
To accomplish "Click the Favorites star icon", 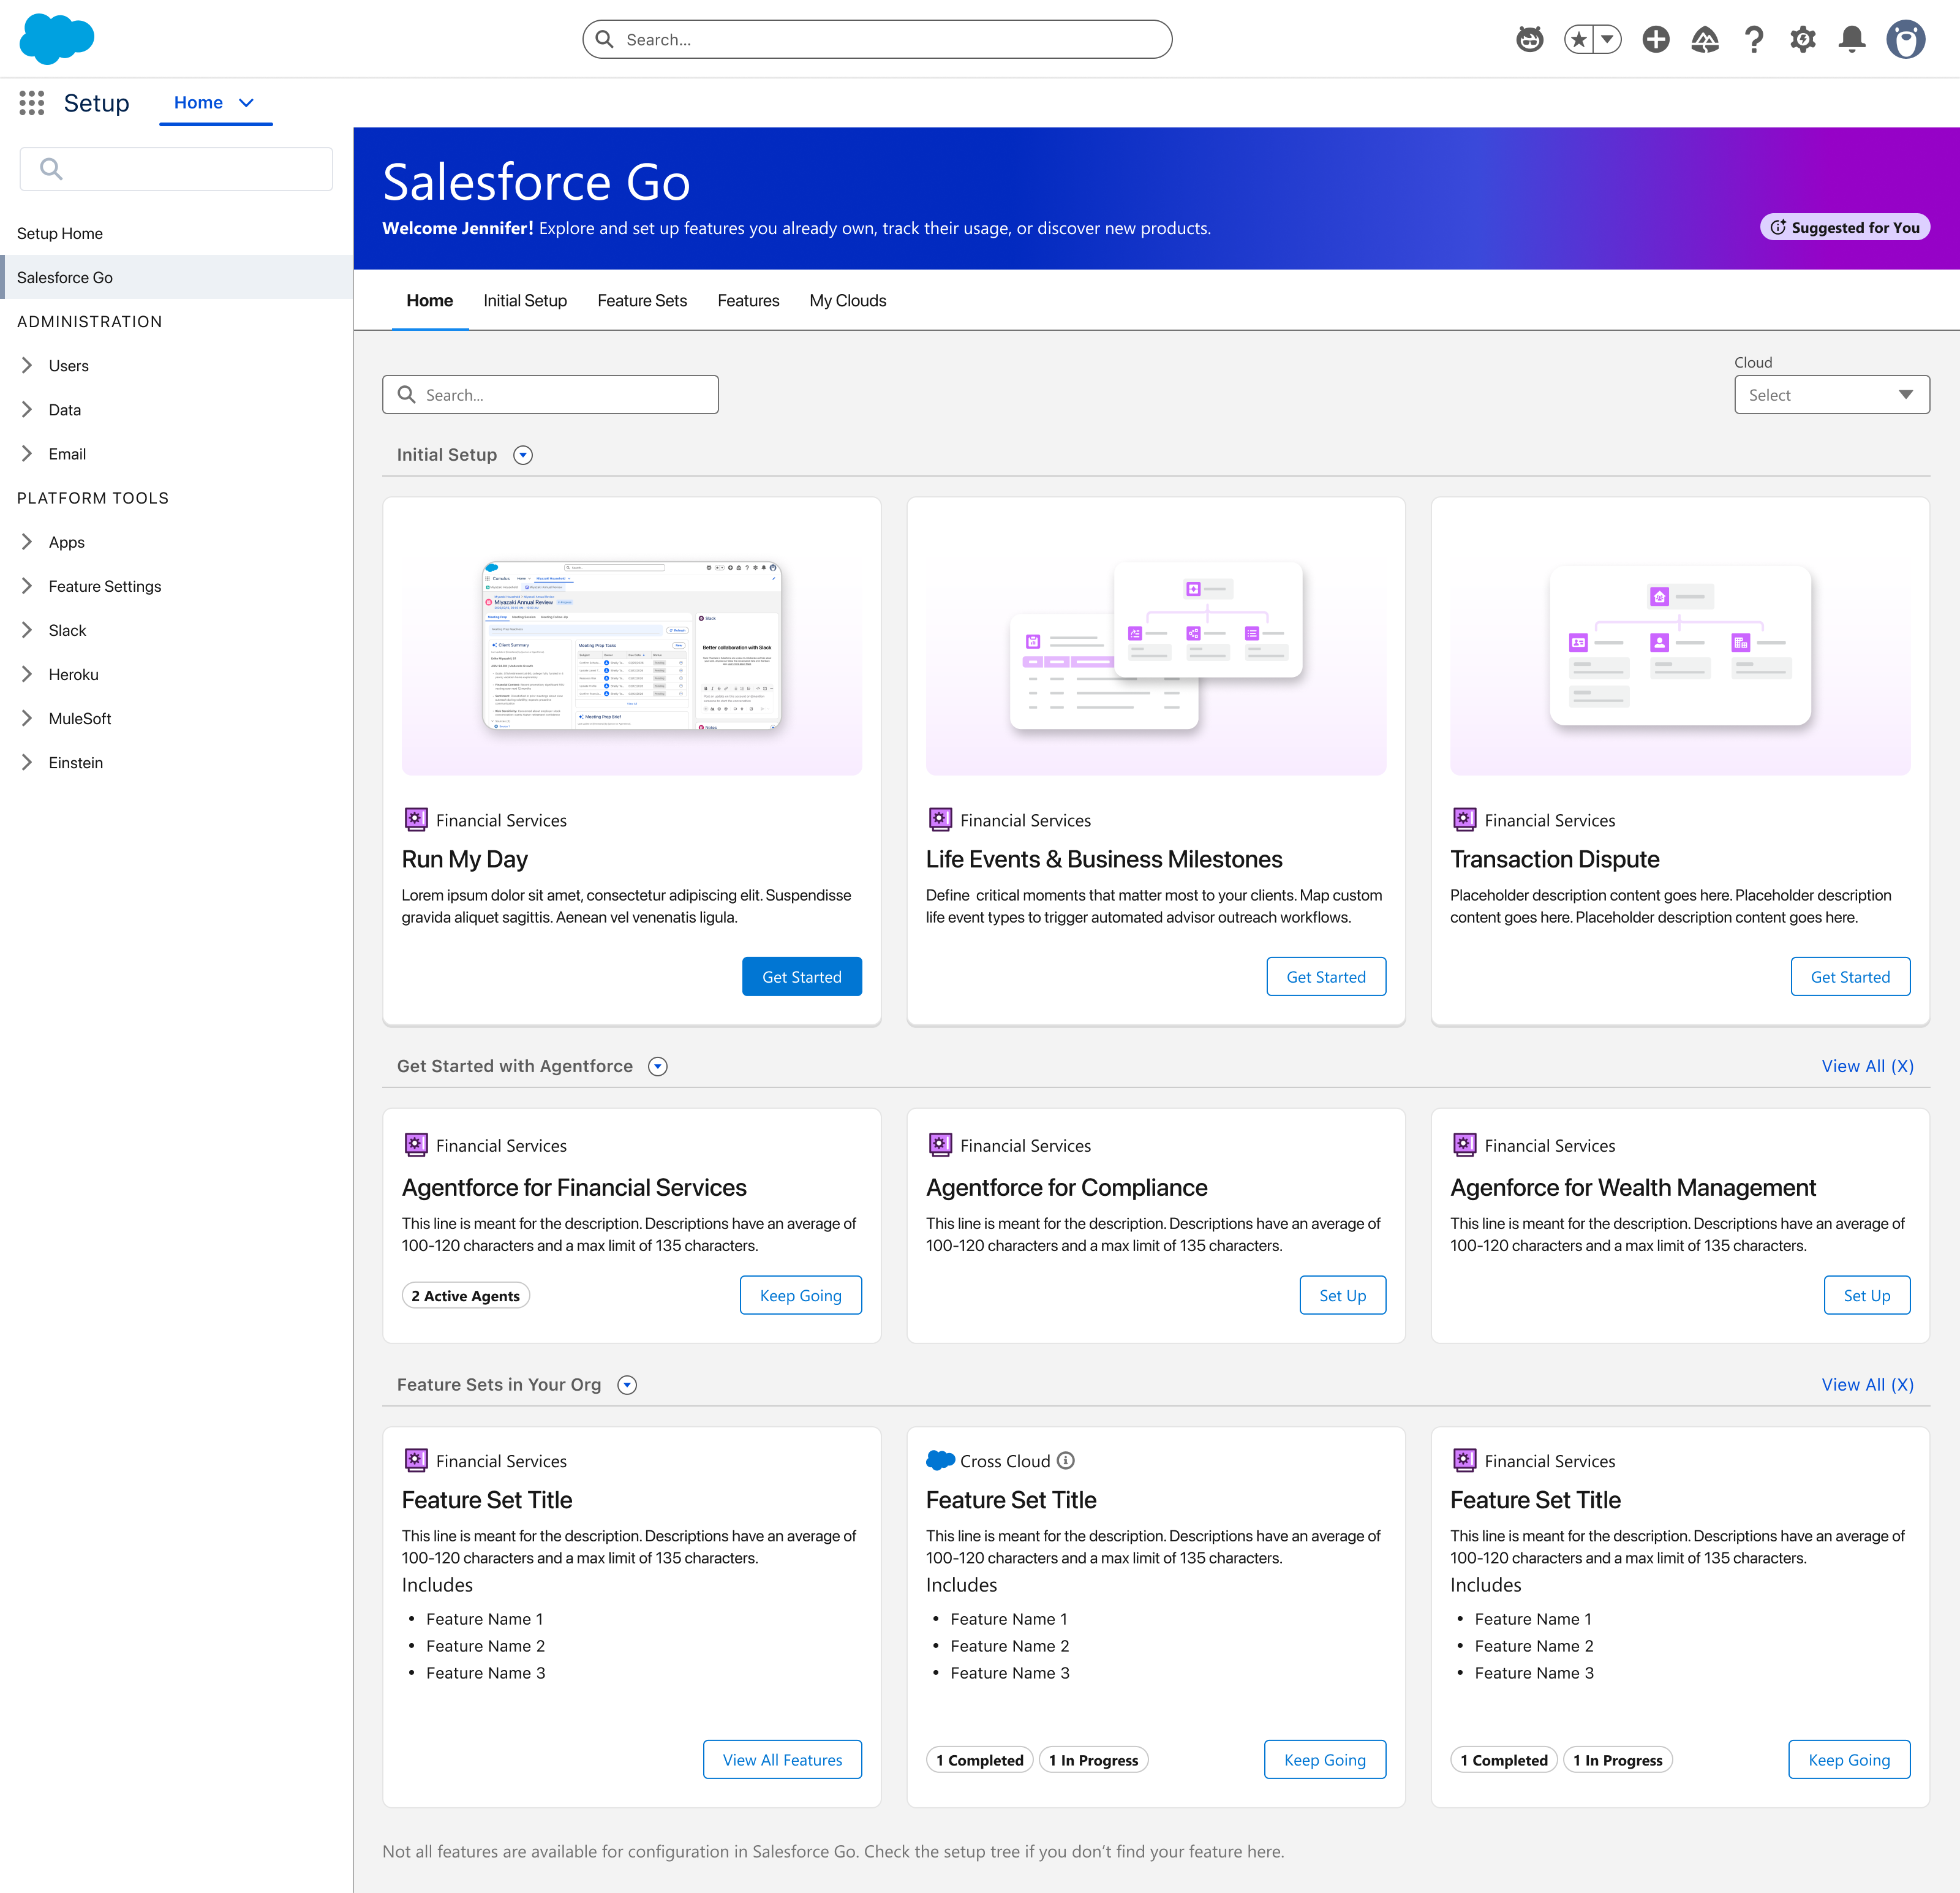I will coord(1579,40).
